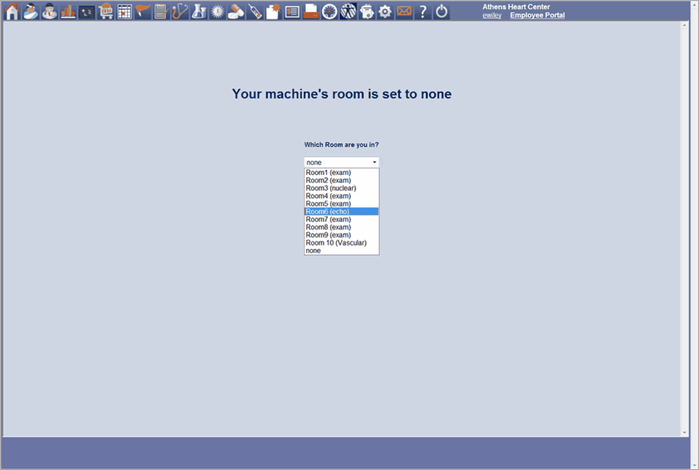699x470 pixels.
Task: Click the ewiley username link
Action: [x=492, y=16]
